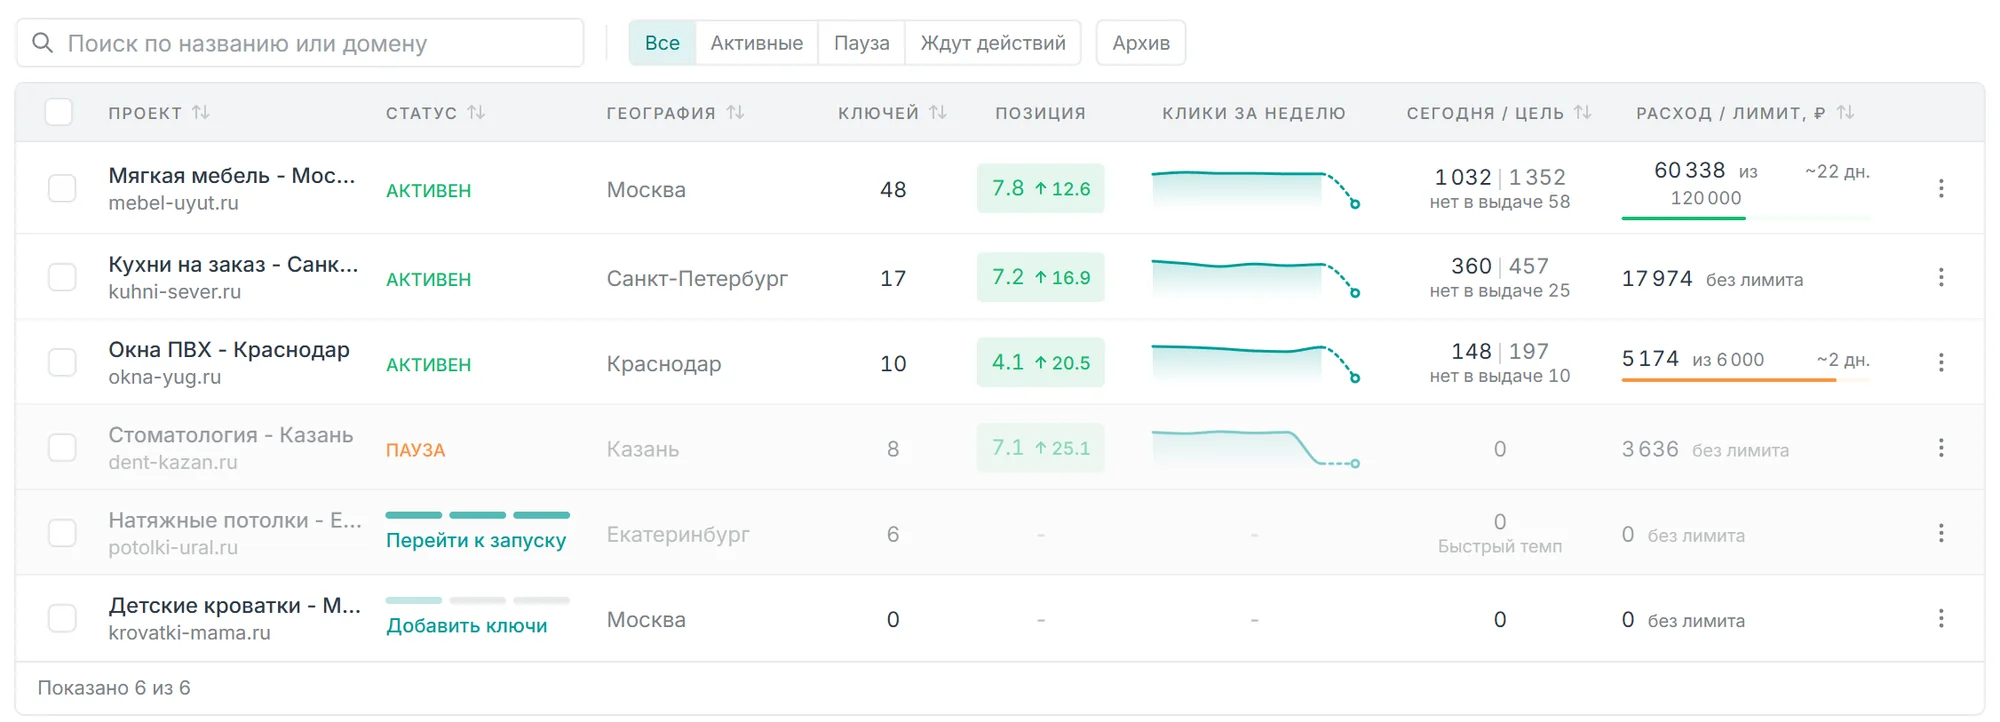Open the three-dot menu for potolki-ural.ru
2000x722 pixels.
(1941, 533)
